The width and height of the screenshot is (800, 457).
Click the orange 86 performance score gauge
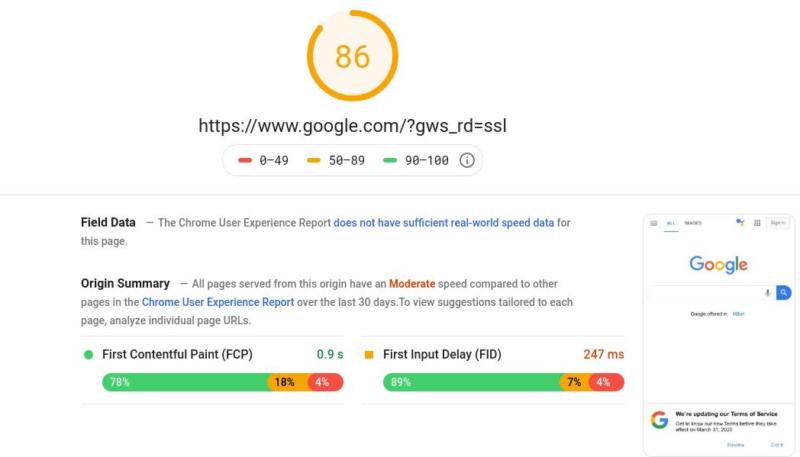pyautogui.click(x=352, y=56)
